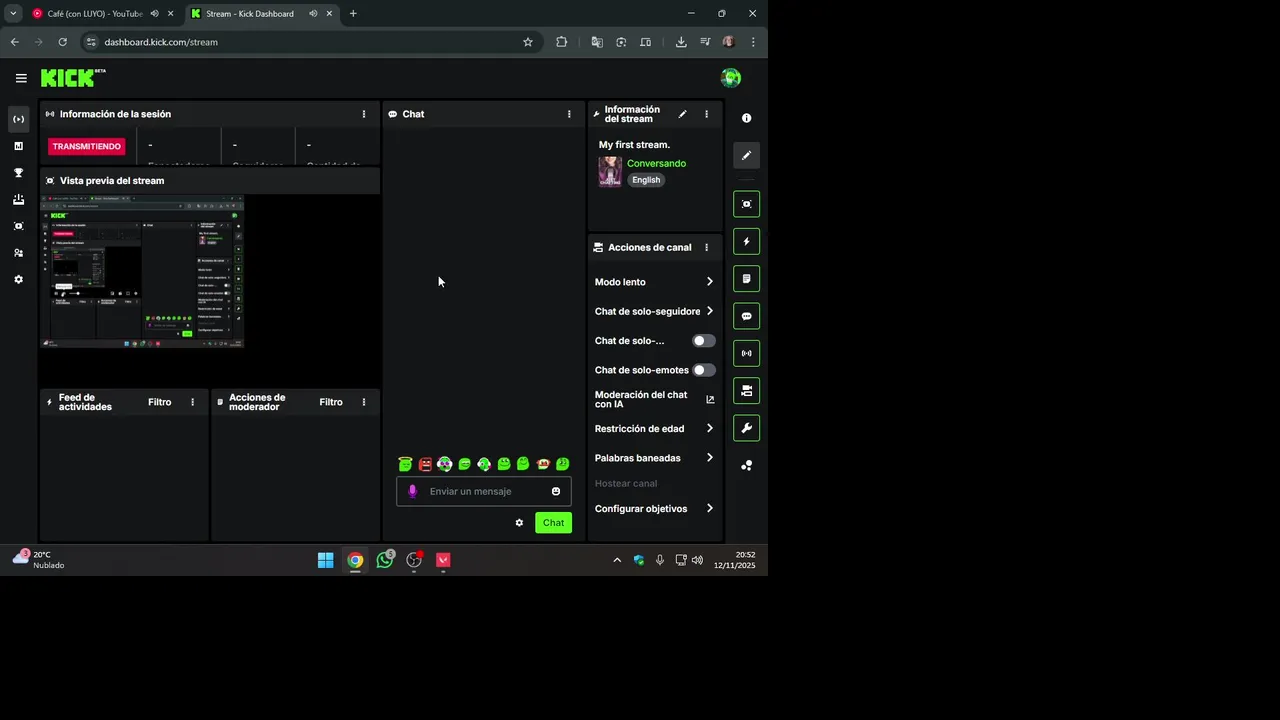Open the analytics chart sidebar icon

tap(18, 146)
